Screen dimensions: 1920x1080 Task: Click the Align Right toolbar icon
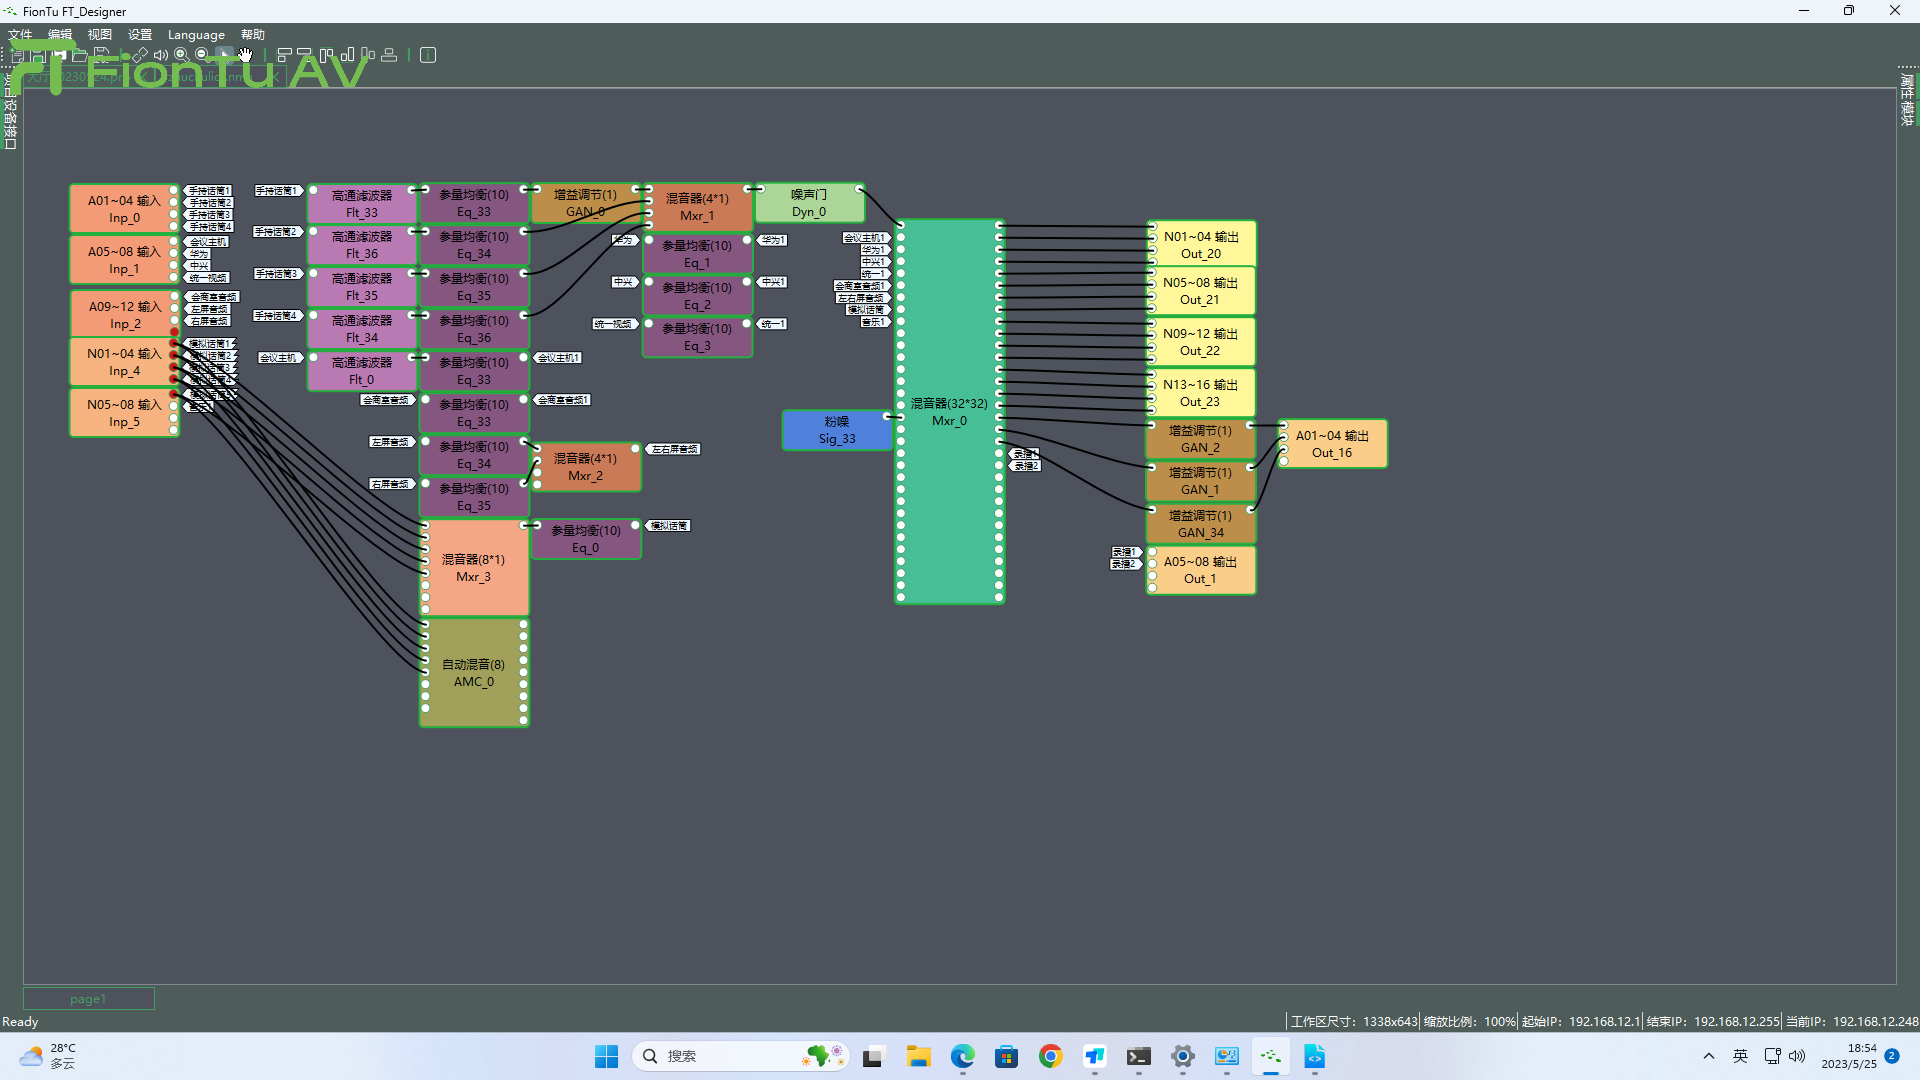coord(304,55)
